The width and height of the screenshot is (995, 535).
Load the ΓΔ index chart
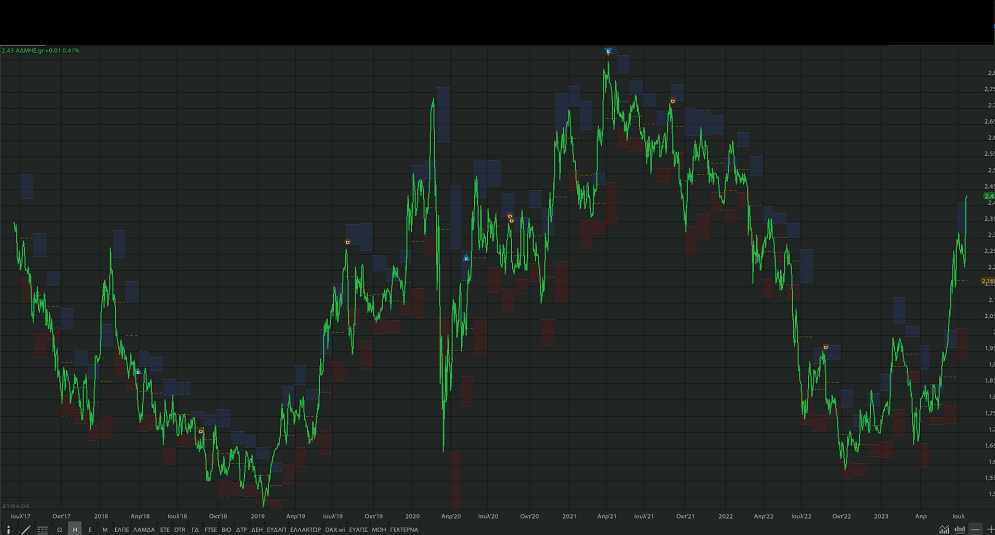tap(195, 529)
